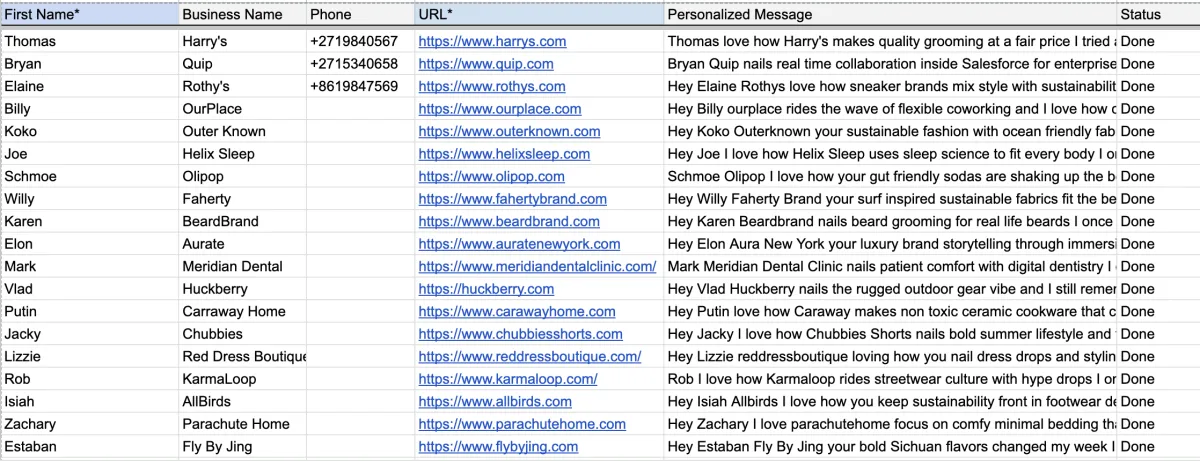
Task: Select the Done status in Estaban's row
Action: [1158, 446]
